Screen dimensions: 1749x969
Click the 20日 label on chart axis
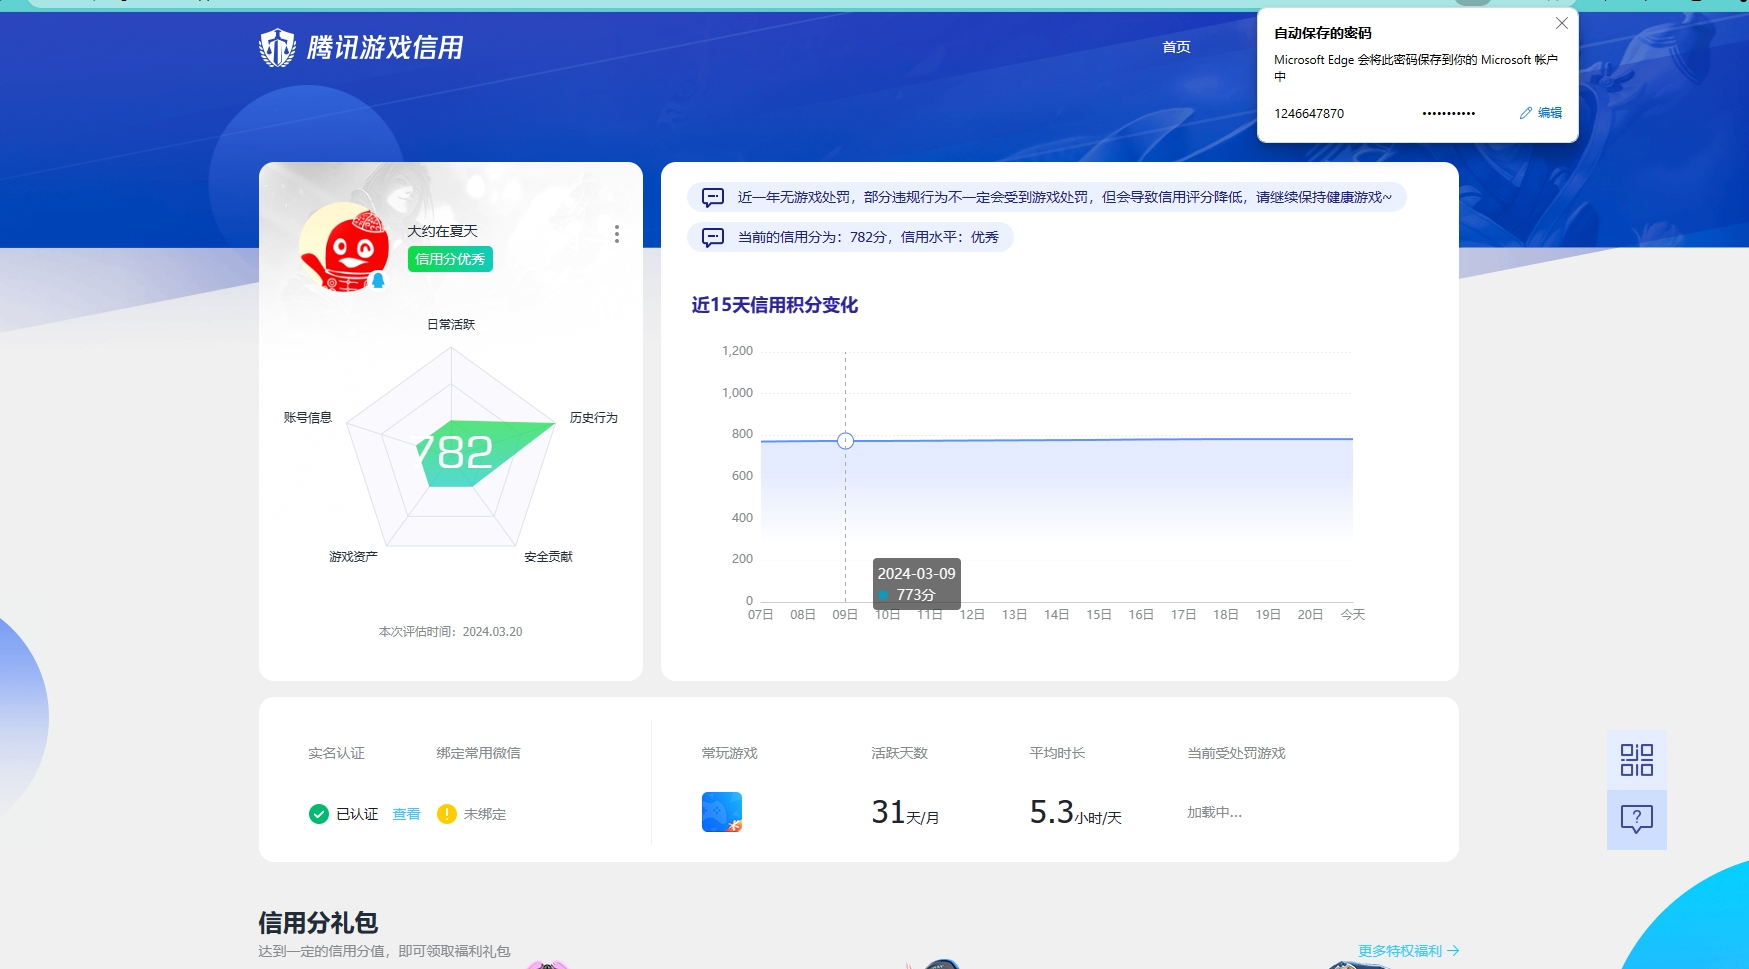click(x=1310, y=615)
